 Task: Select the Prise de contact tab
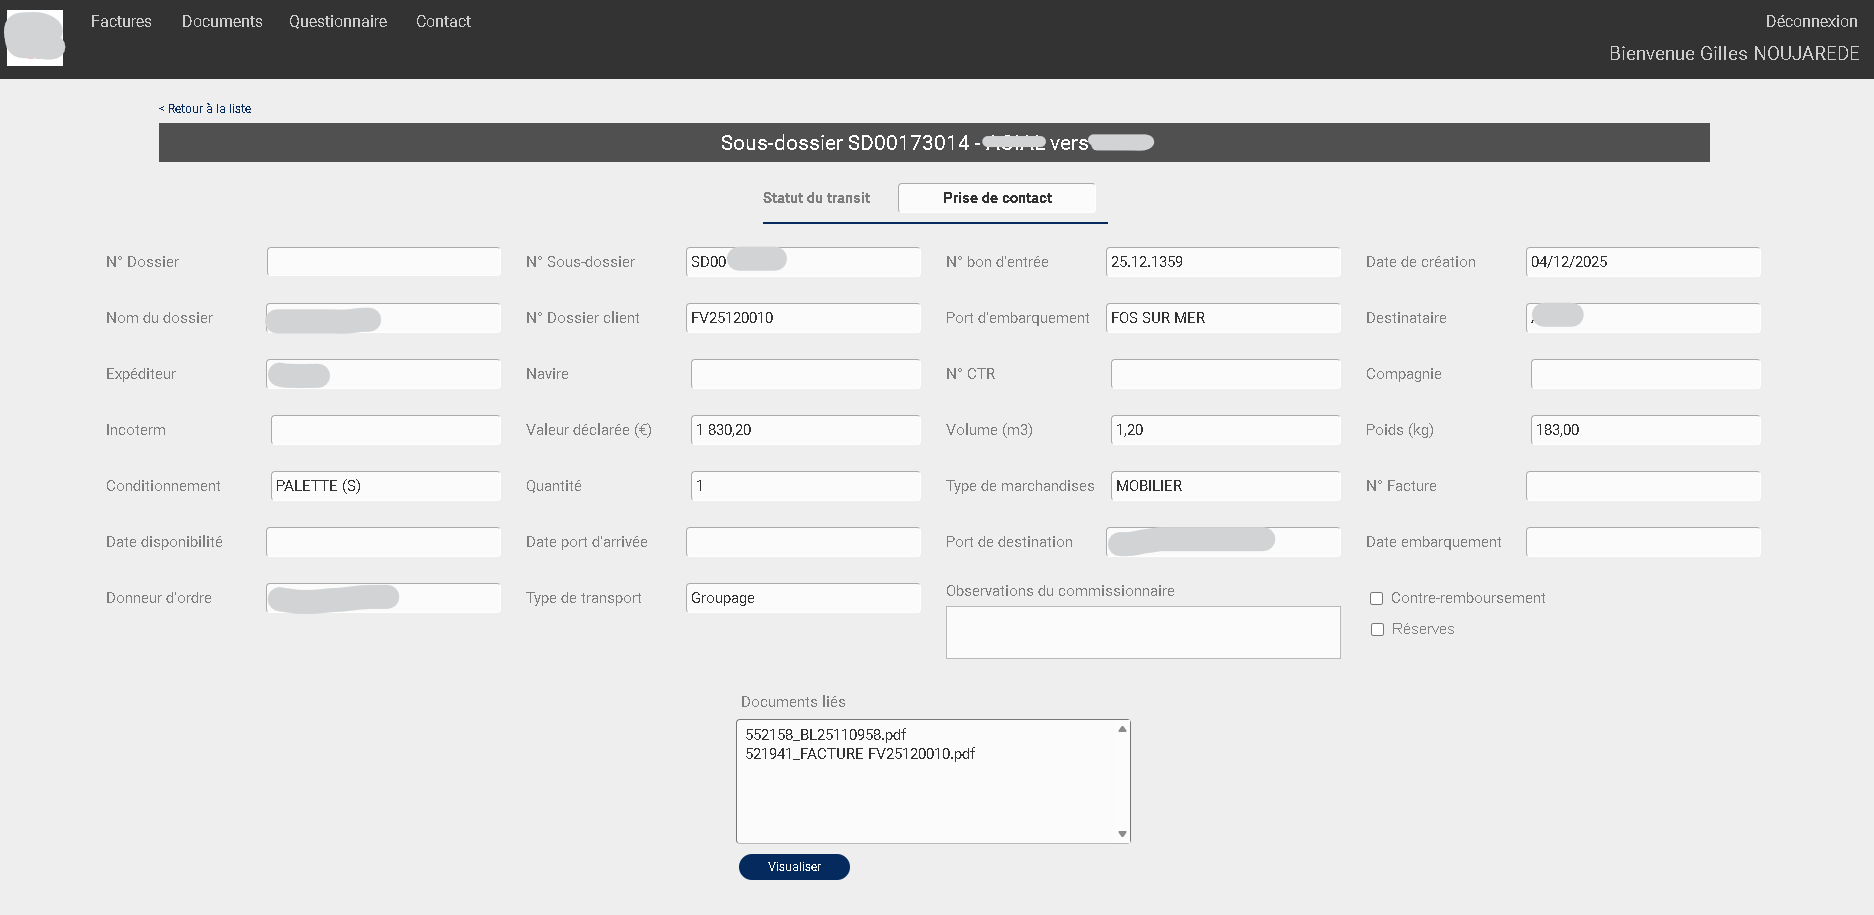click(x=997, y=198)
